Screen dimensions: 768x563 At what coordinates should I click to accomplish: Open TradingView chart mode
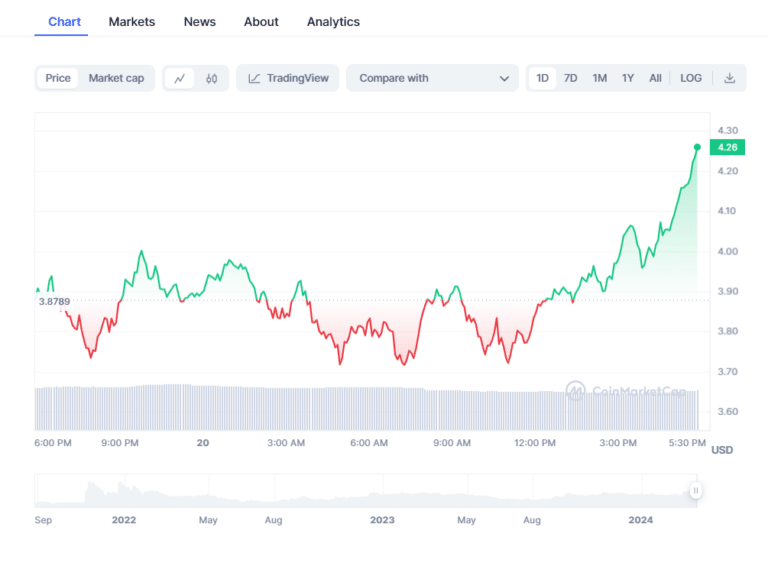[x=288, y=78]
